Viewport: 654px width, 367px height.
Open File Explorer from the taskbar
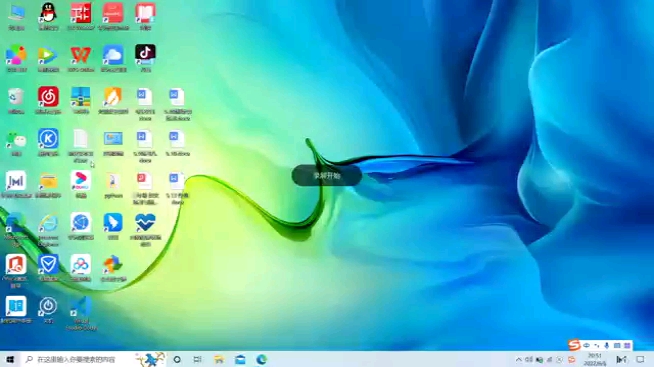click(219, 359)
